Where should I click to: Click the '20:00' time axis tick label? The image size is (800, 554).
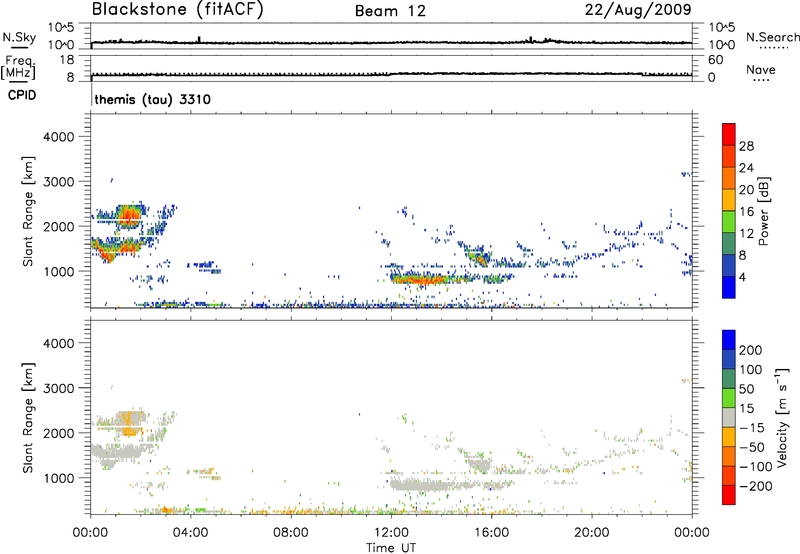point(591,533)
